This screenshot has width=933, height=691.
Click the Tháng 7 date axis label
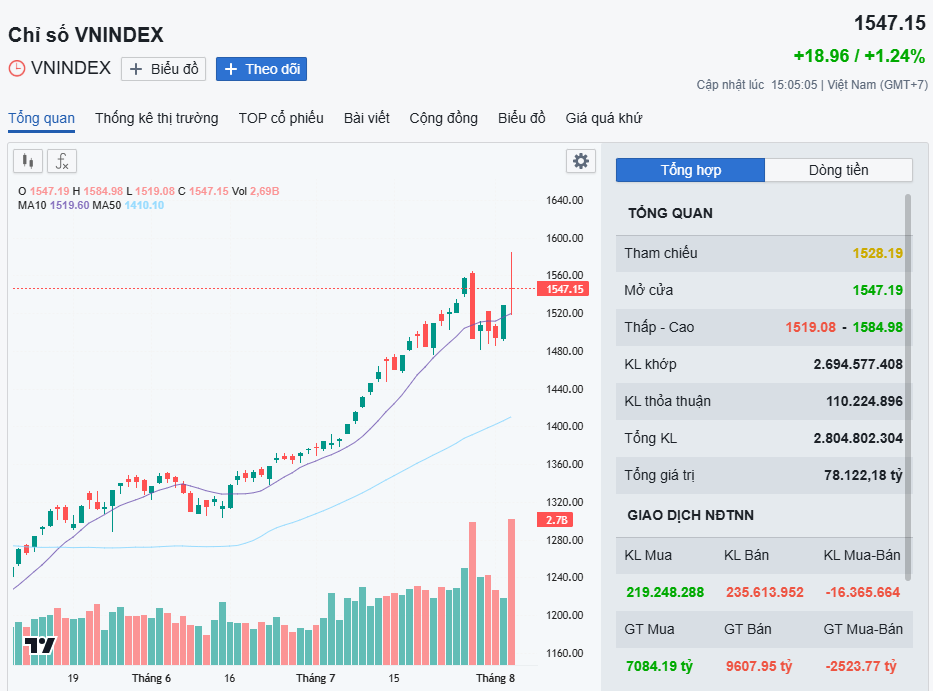(x=315, y=678)
